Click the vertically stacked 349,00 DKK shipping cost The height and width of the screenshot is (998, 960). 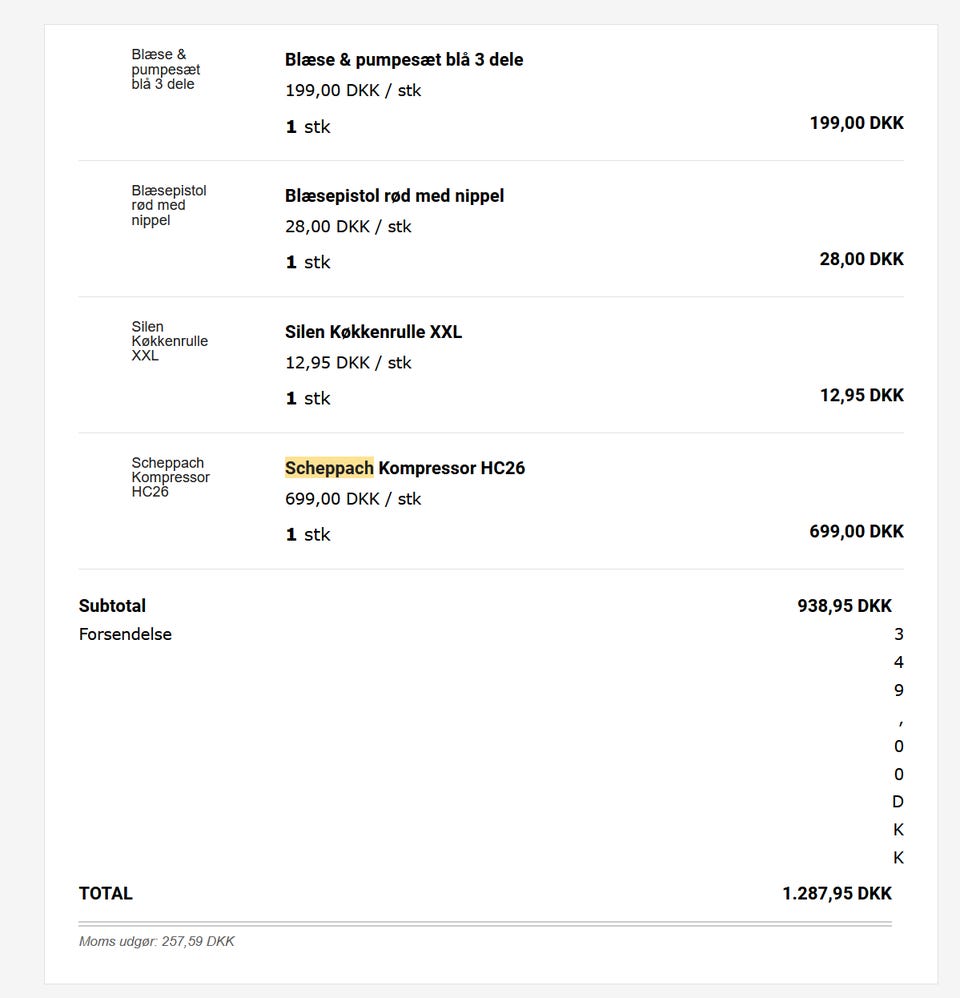coord(898,746)
